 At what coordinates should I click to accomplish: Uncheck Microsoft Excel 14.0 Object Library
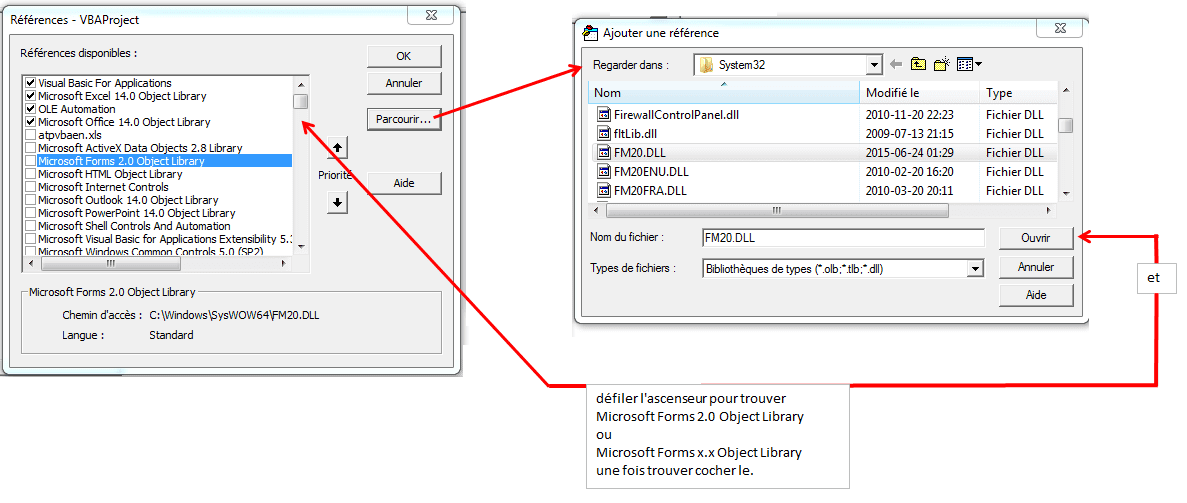click(30, 95)
